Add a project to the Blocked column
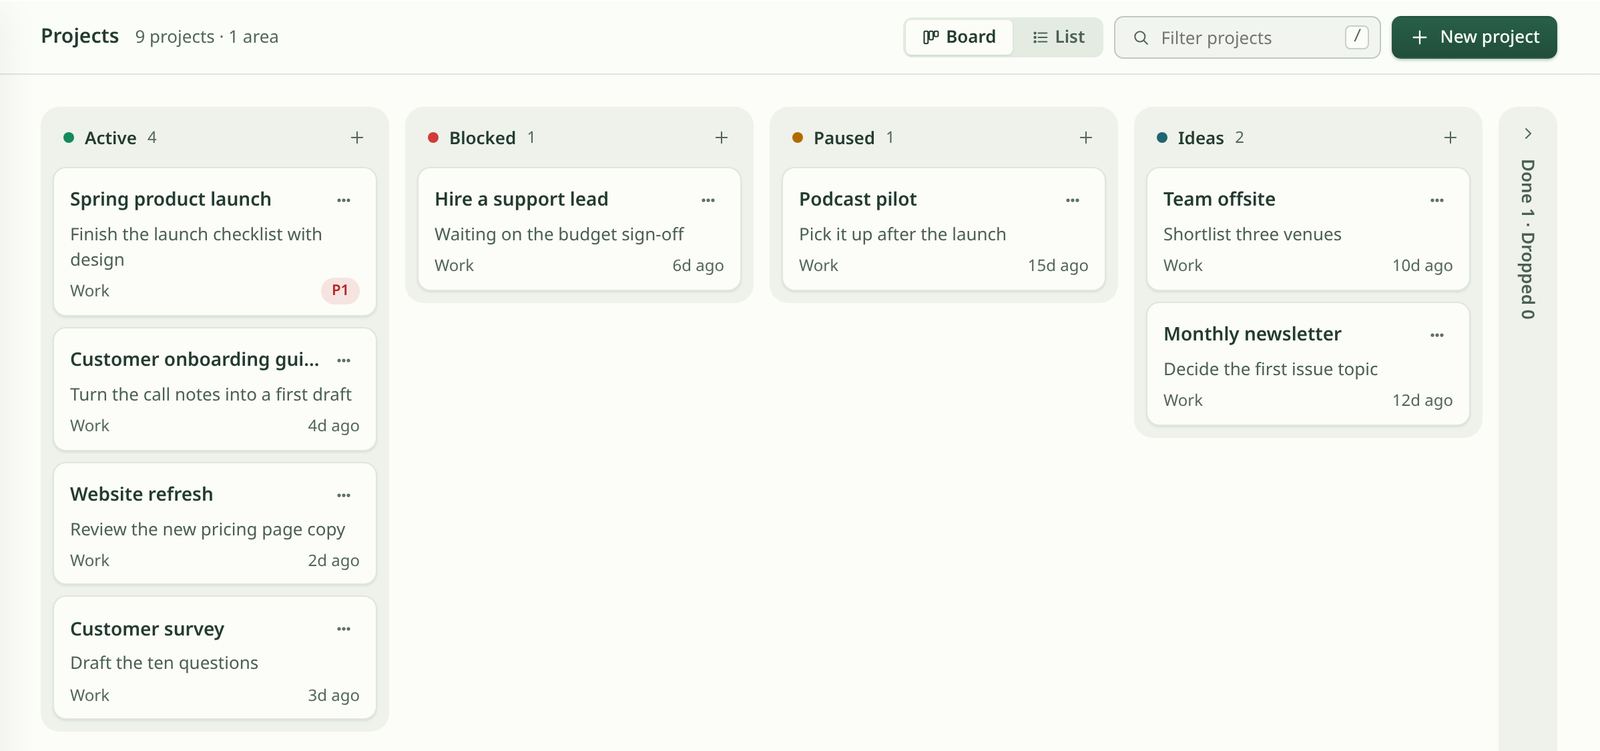Screen dimensions: 1600x751 coord(721,138)
